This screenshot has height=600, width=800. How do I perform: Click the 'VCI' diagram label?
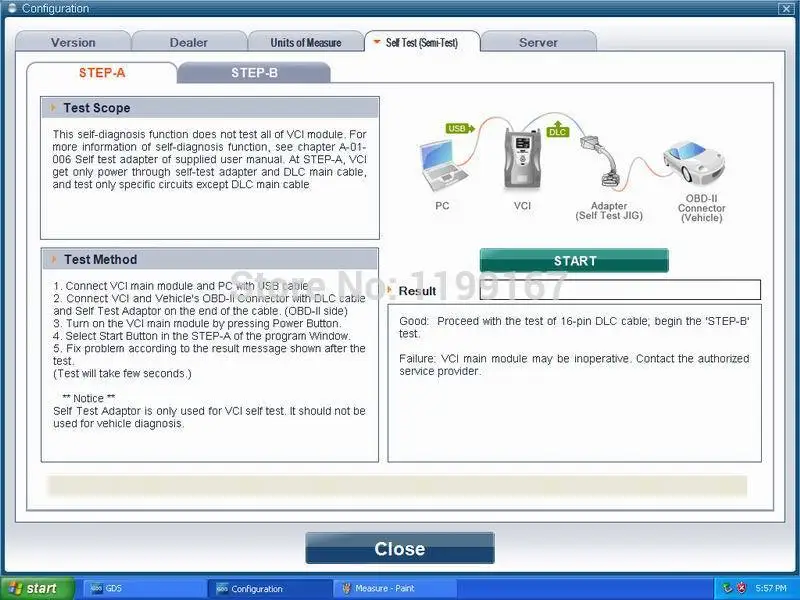(x=522, y=206)
